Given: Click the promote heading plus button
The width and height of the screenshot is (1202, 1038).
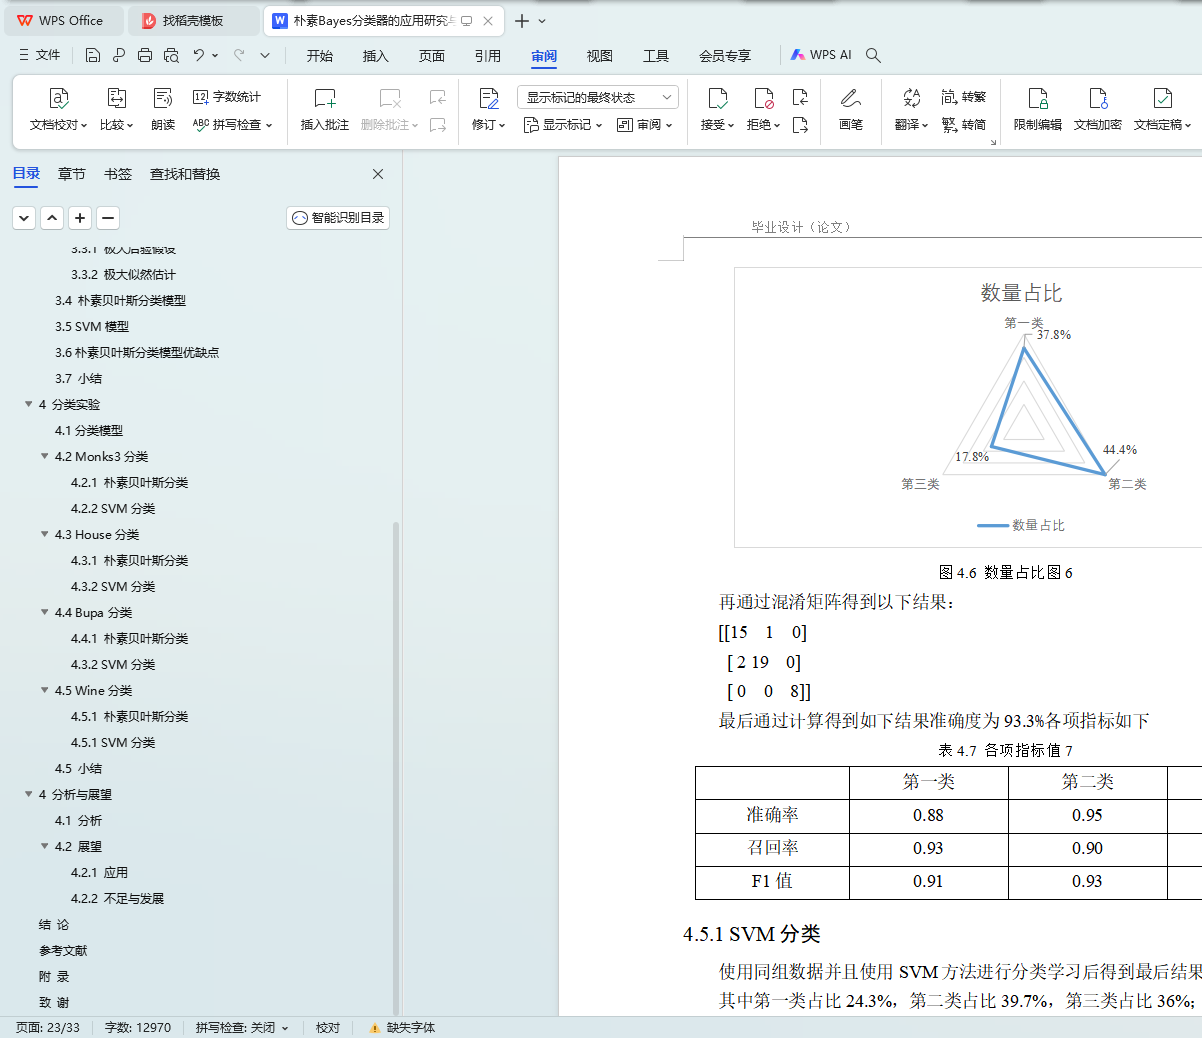Looking at the screenshot, I should [x=81, y=218].
